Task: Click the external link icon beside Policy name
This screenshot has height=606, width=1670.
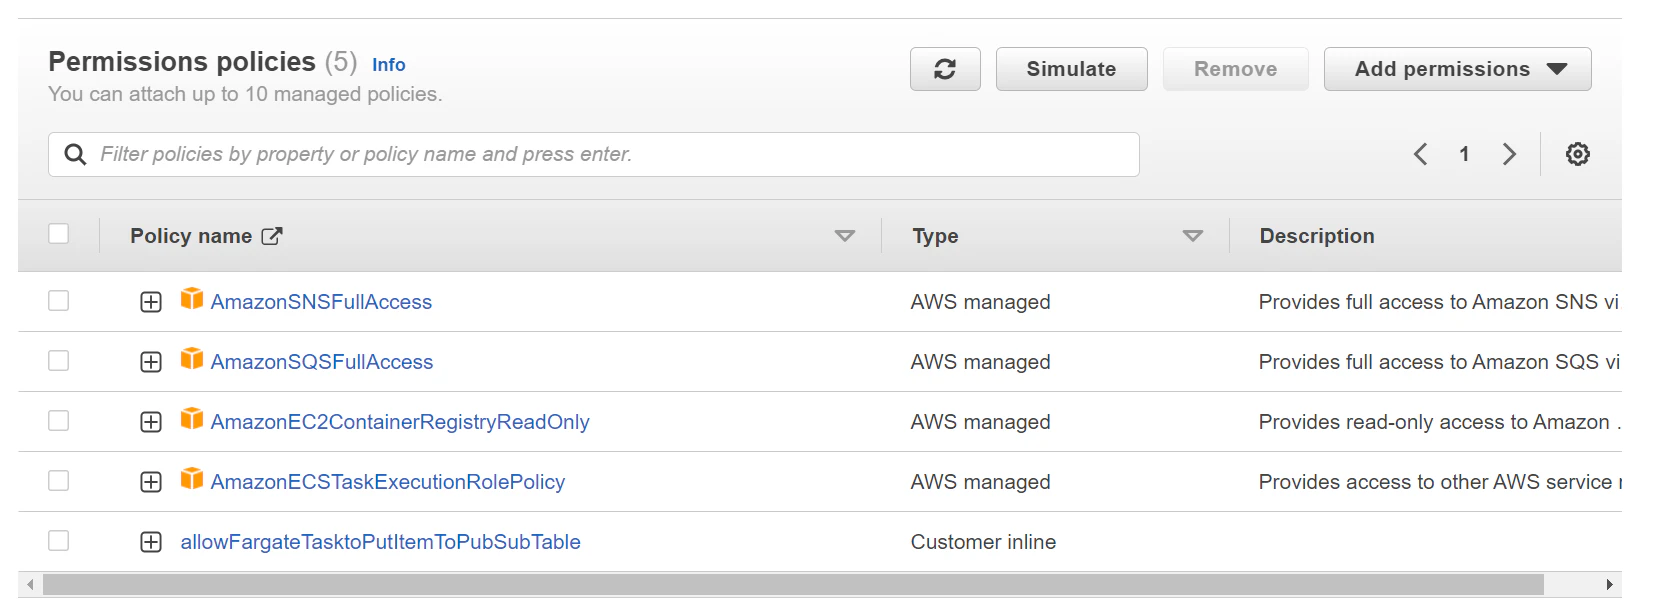Action: [272, 236]
